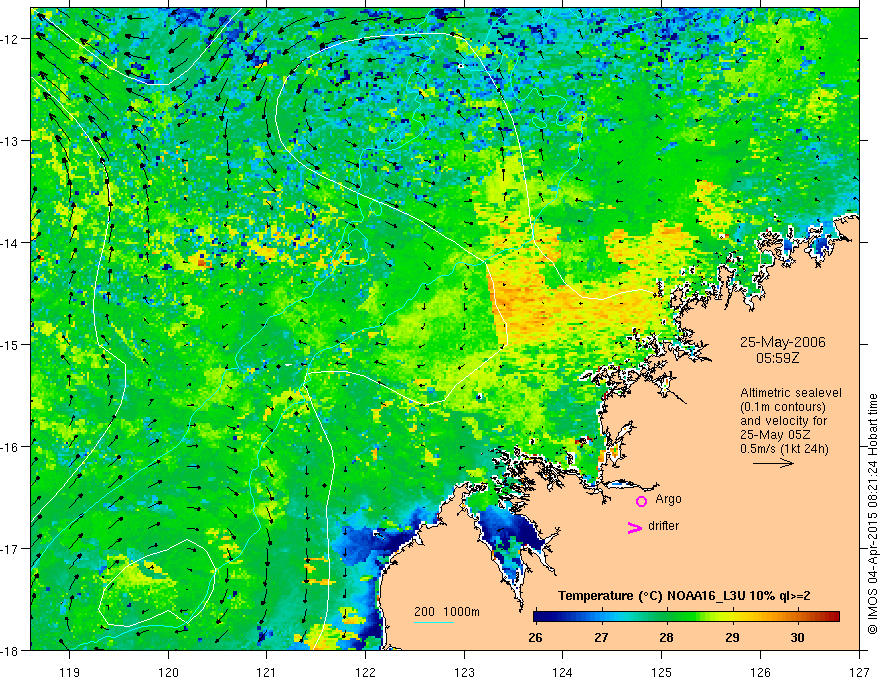Click longitude axis label 122
Screen dimensions: 880x680
coord(365,672)
